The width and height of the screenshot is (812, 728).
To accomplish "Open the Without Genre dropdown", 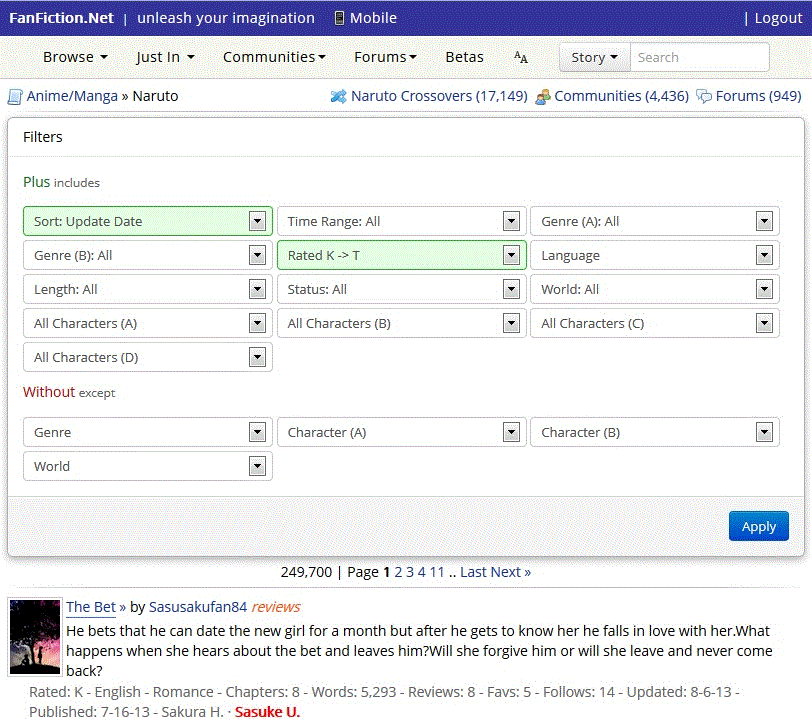I will (x=148, y=432).
